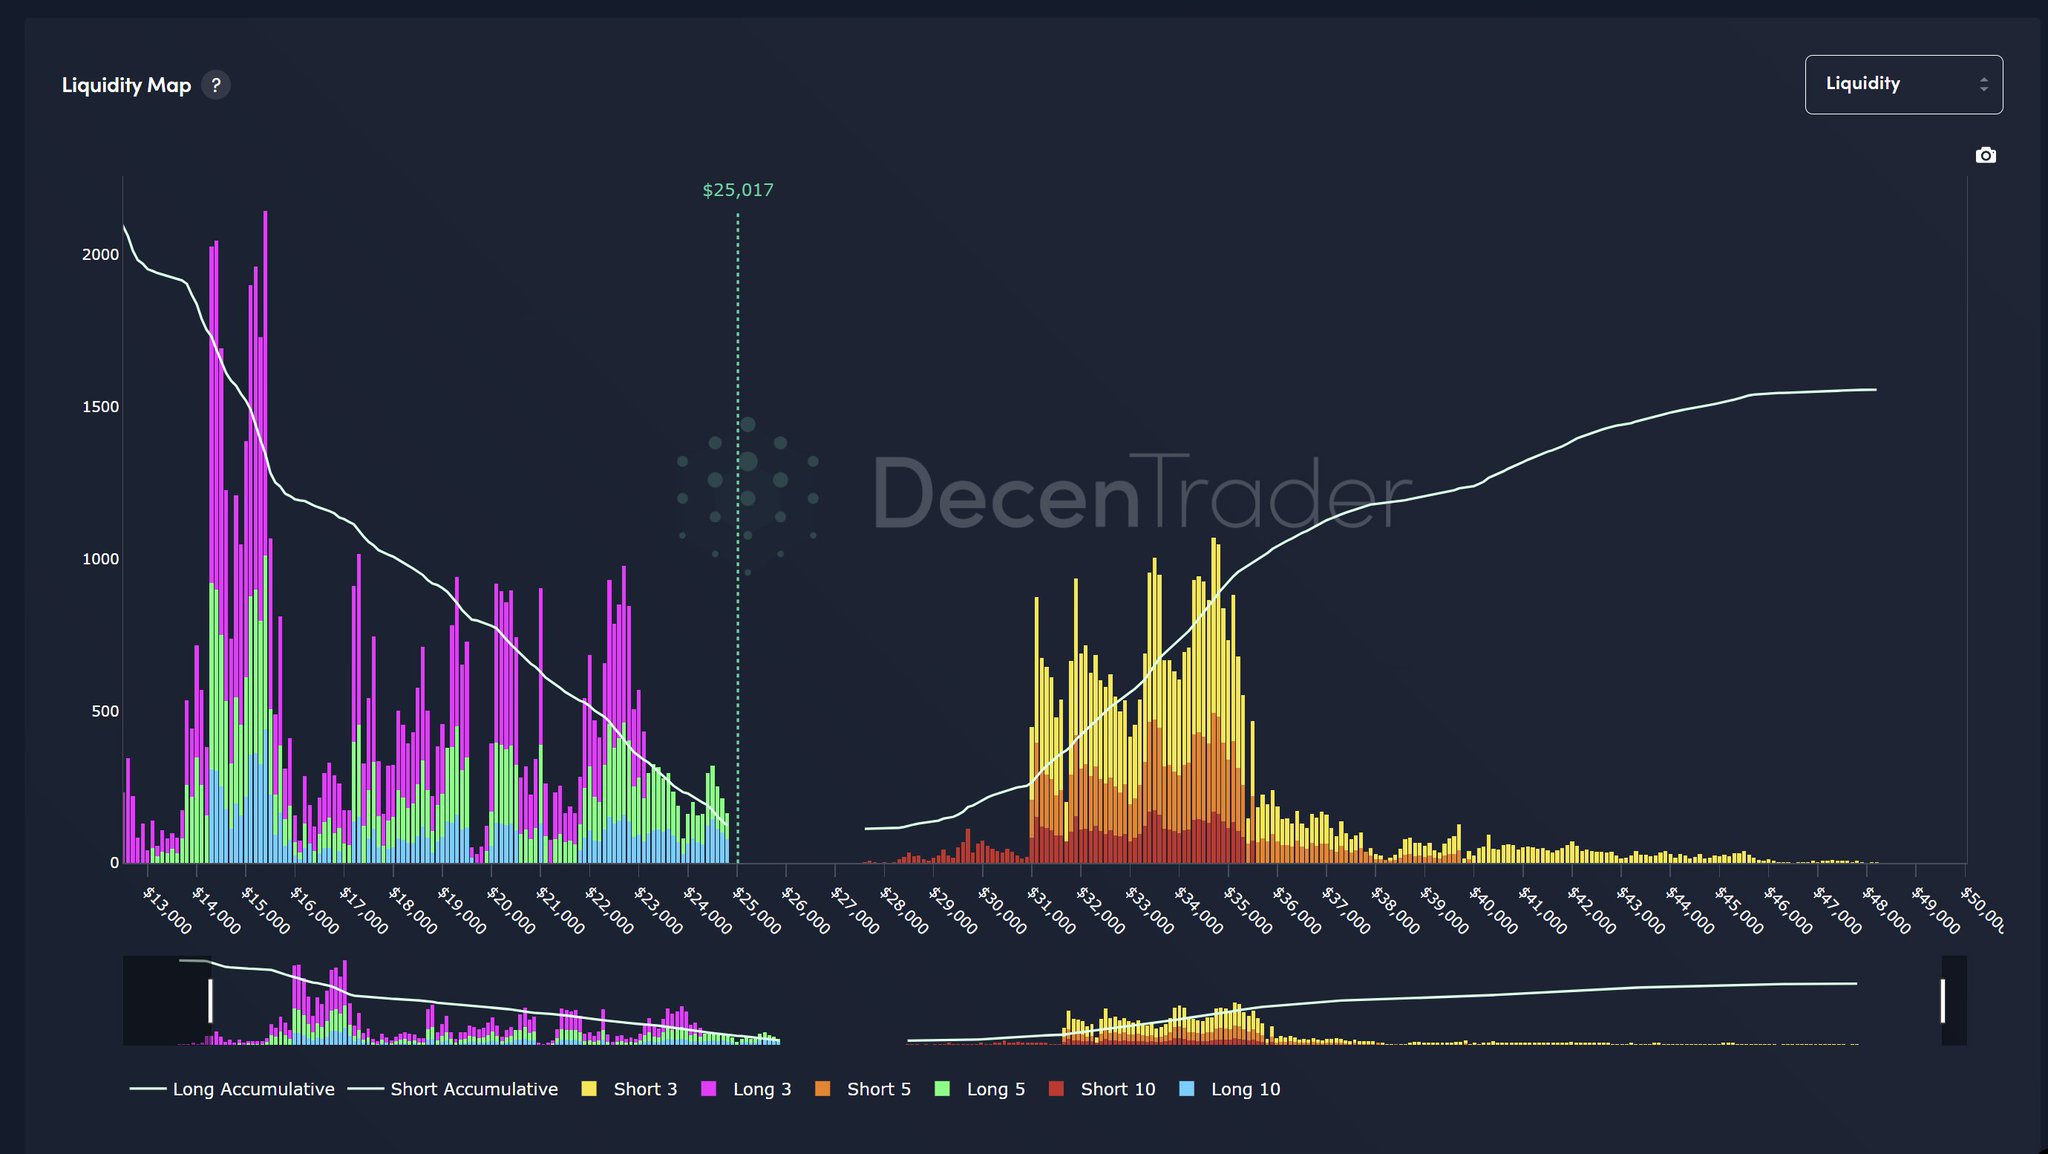2048x1154 pixels.
Task: Toggle the Long Accumulative legend entry
Action: (232, 1089)
